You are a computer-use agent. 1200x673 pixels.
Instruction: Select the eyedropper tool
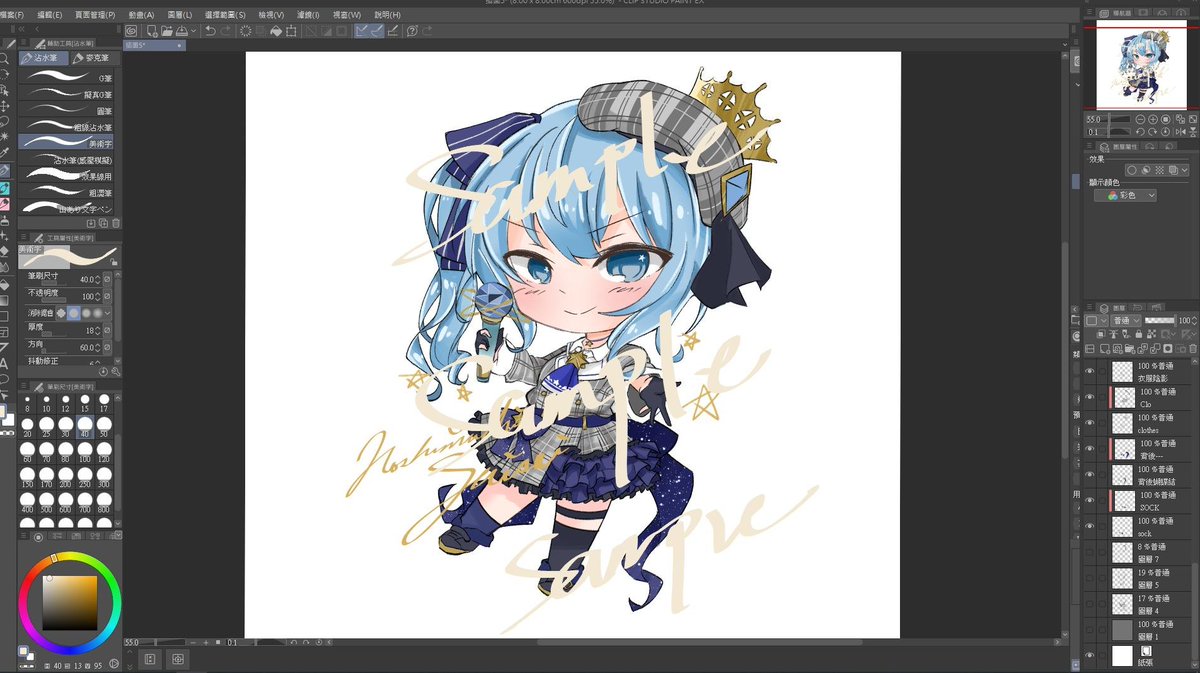pyautogui.click(x=5, y=153)
